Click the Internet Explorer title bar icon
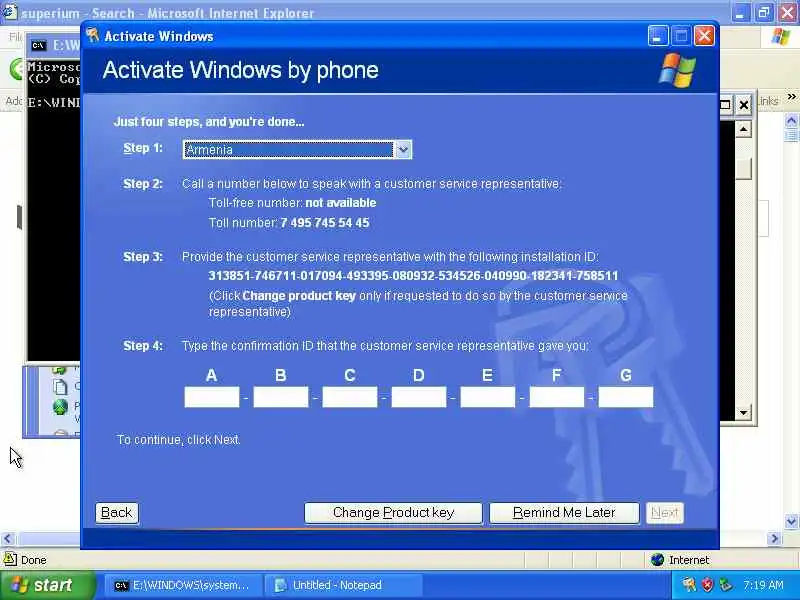Screen dimensions: 800x600 point(10,12)
